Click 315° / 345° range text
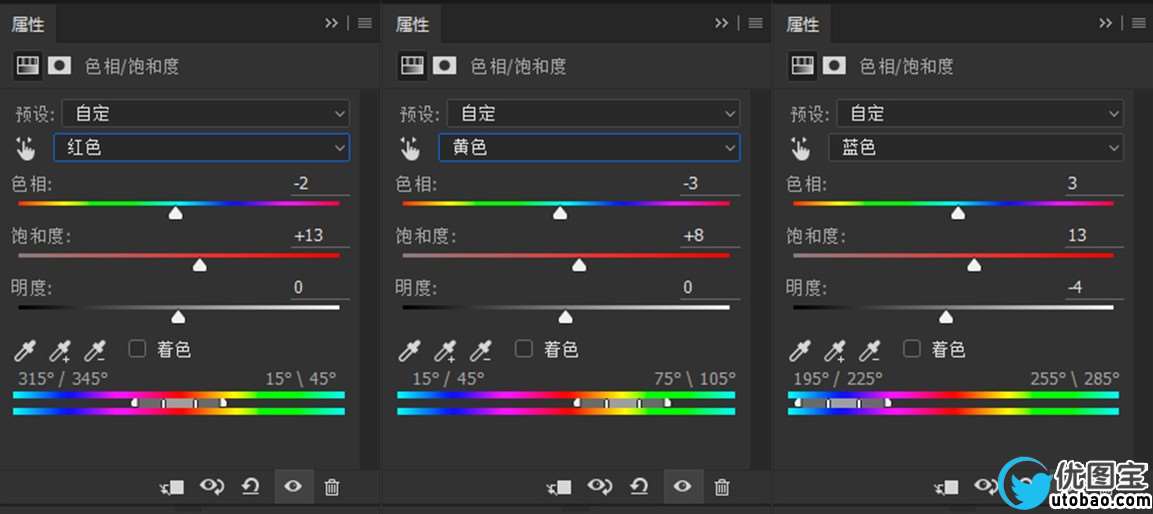Viewport: 1153px width, 514px height. tap(63, 379)
